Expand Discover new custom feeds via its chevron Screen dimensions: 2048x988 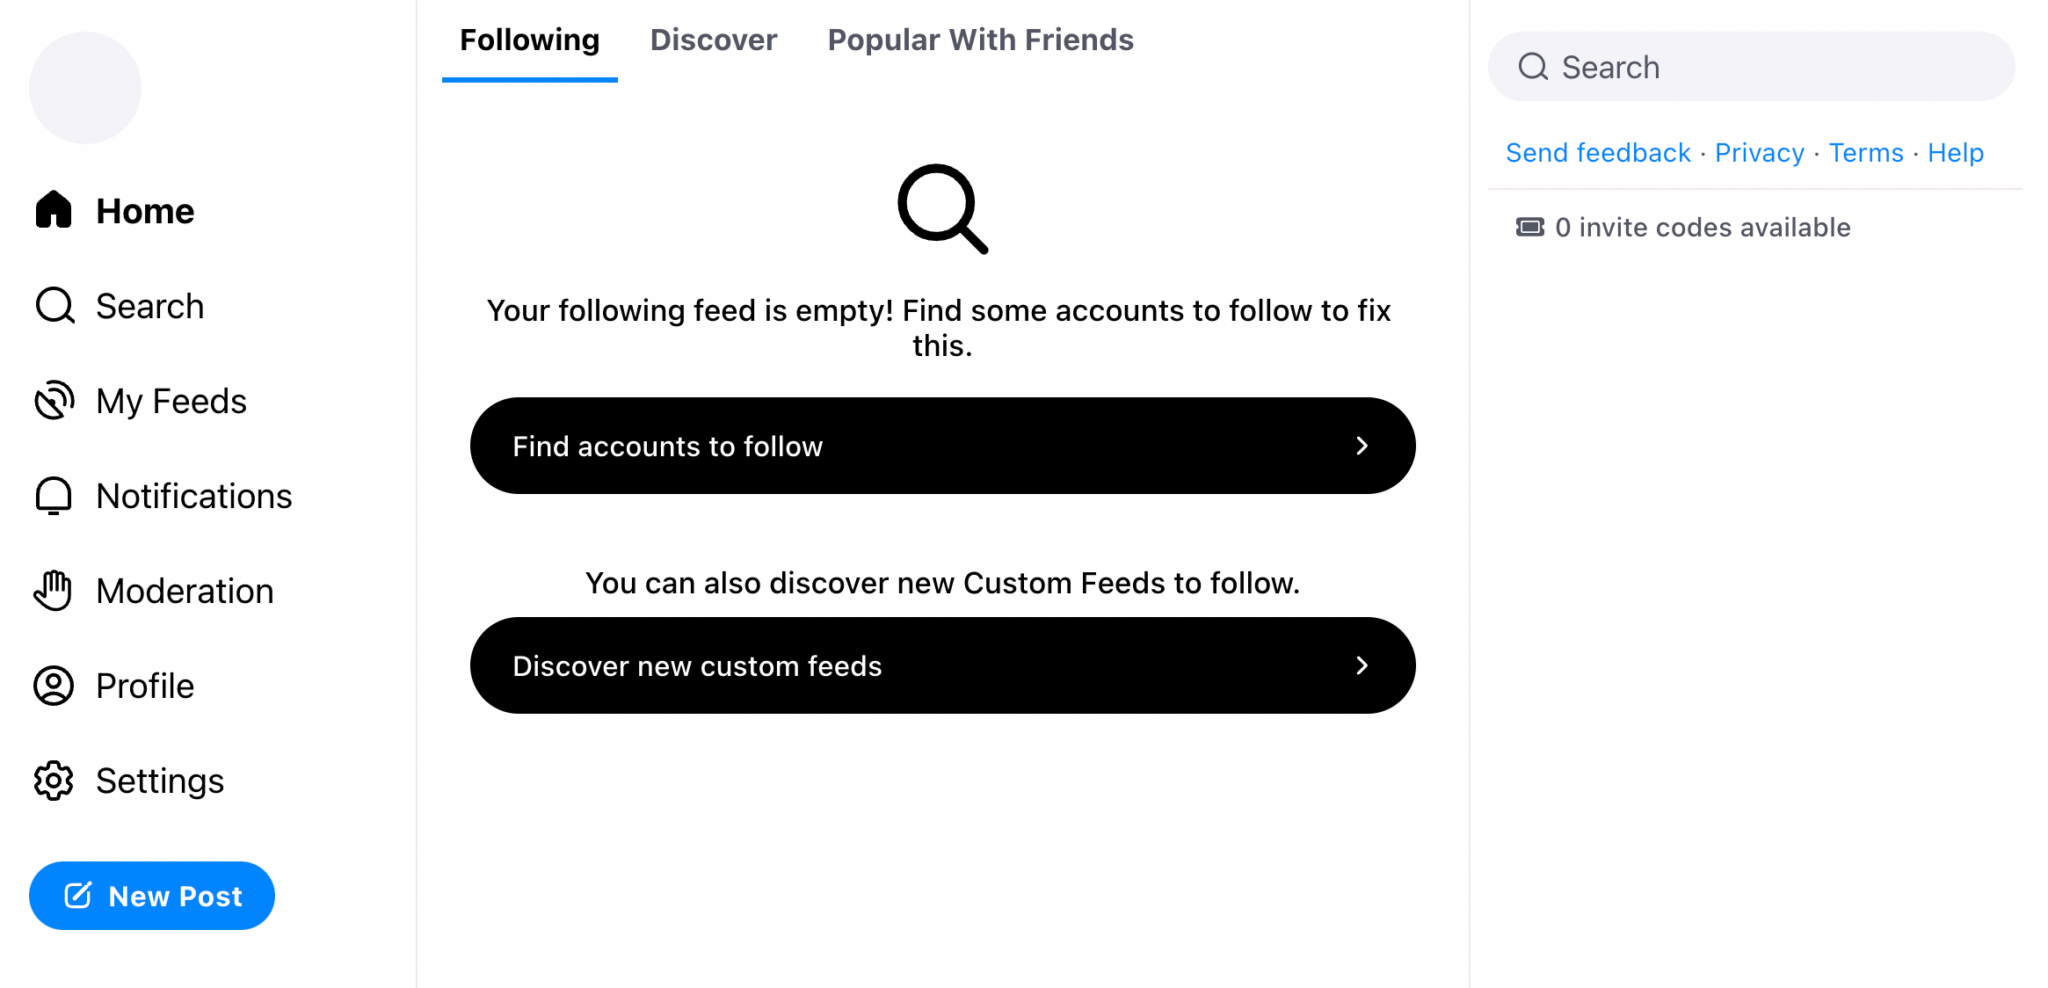tap(1362, 665)
